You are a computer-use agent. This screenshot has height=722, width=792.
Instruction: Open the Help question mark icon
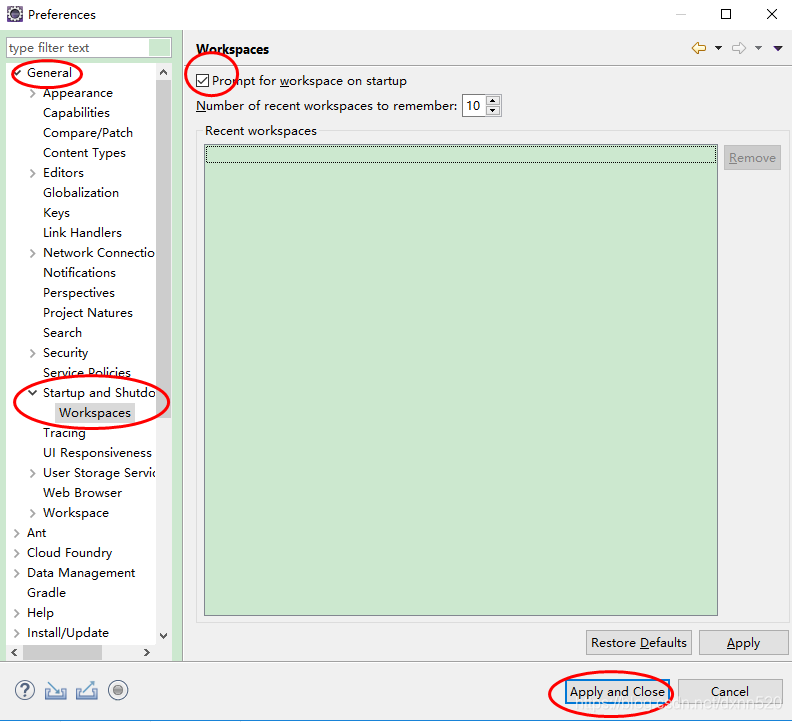coord(25,690)
